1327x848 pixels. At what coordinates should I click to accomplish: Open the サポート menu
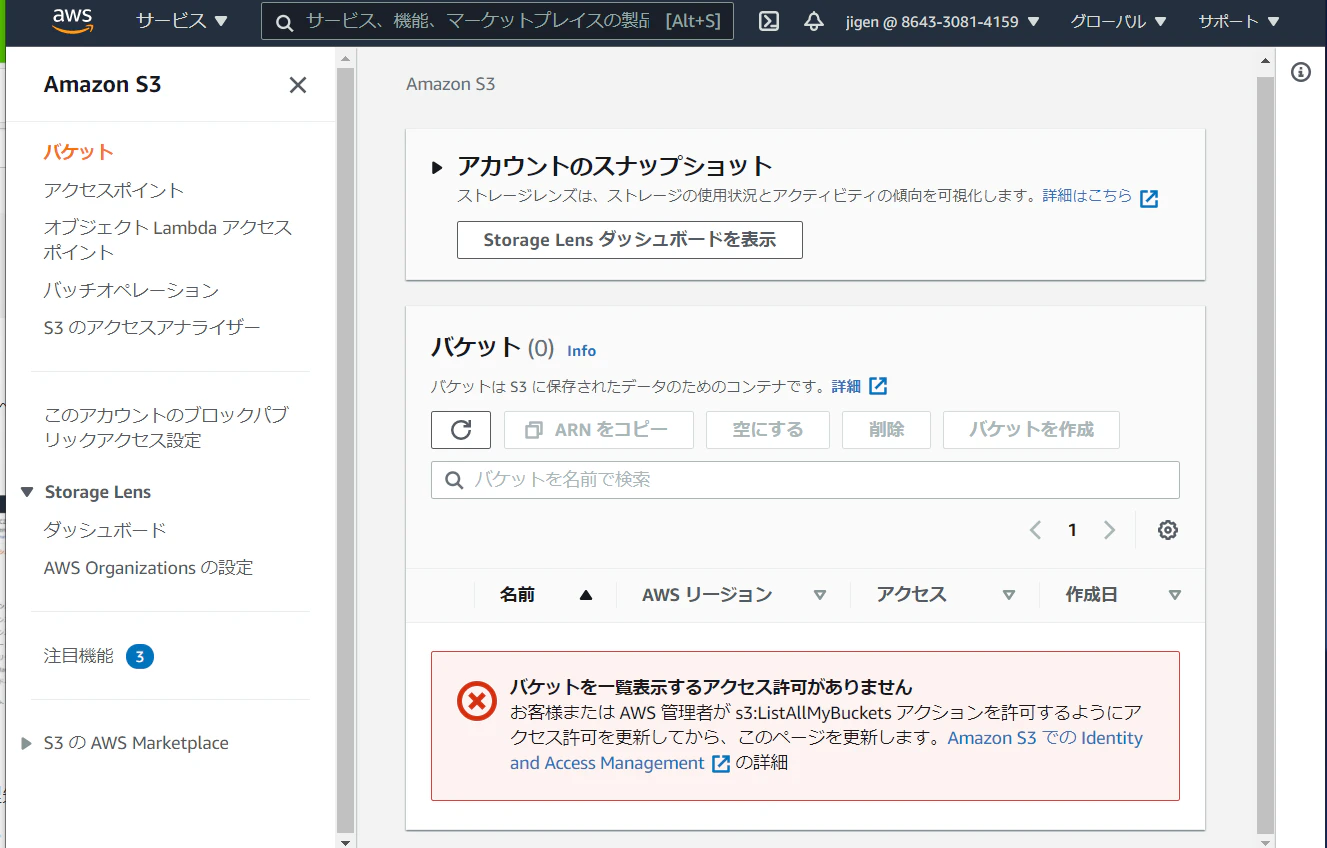point(1239,21)
